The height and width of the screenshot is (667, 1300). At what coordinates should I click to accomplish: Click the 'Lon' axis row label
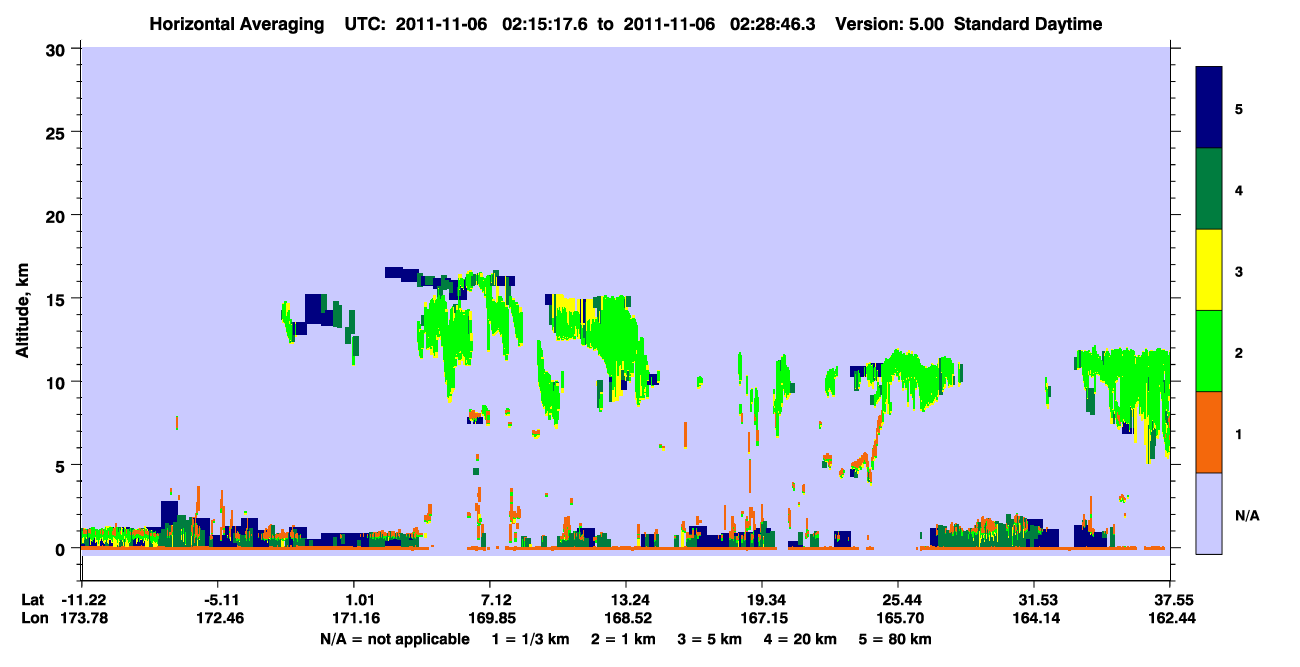click(34, 618)
